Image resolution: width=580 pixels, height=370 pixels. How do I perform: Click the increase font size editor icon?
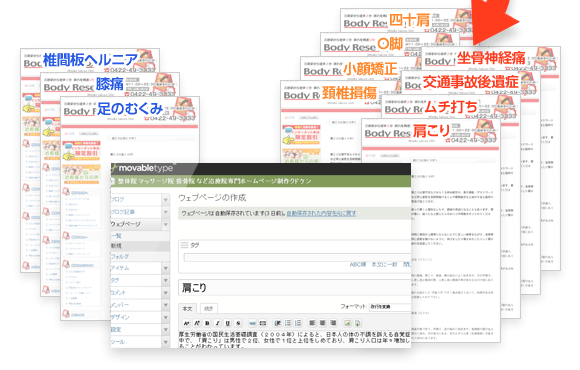point(197,323)
